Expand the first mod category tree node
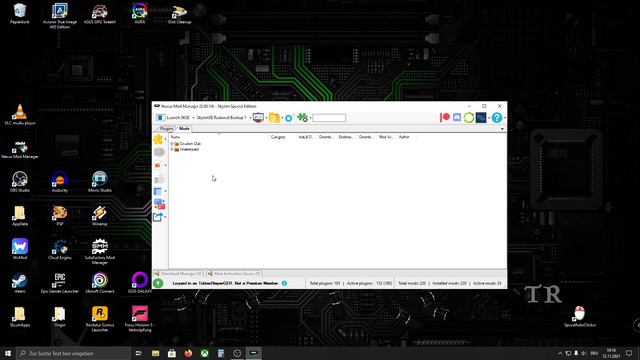This screenshot has width=640, height=360. (x=172, y=144)
